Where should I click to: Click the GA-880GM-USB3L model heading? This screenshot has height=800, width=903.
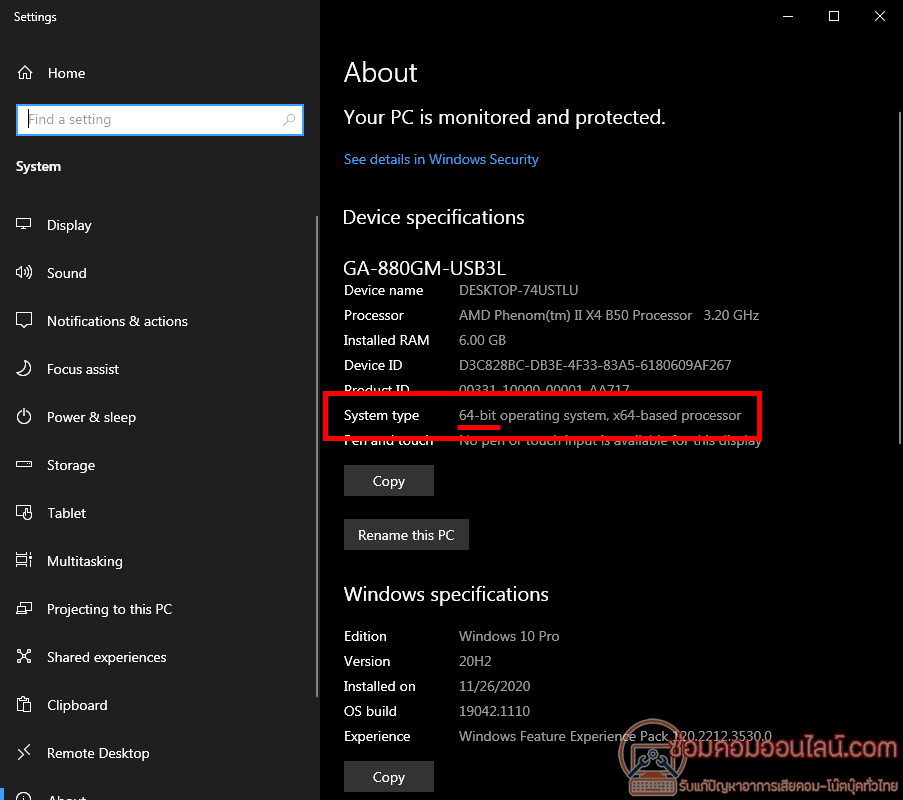click(x=424, y=268)
